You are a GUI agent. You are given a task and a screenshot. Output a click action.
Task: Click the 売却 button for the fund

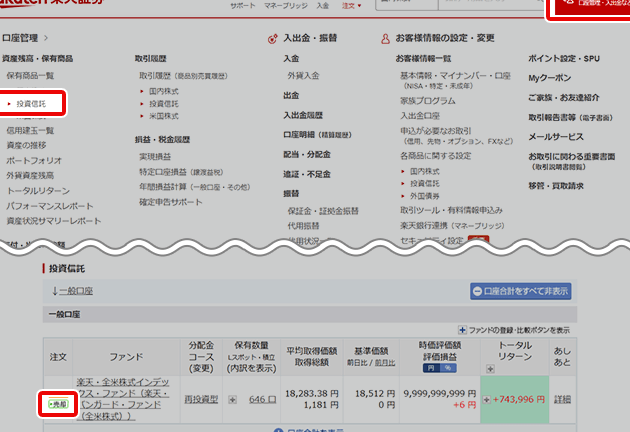pos(58,404)
